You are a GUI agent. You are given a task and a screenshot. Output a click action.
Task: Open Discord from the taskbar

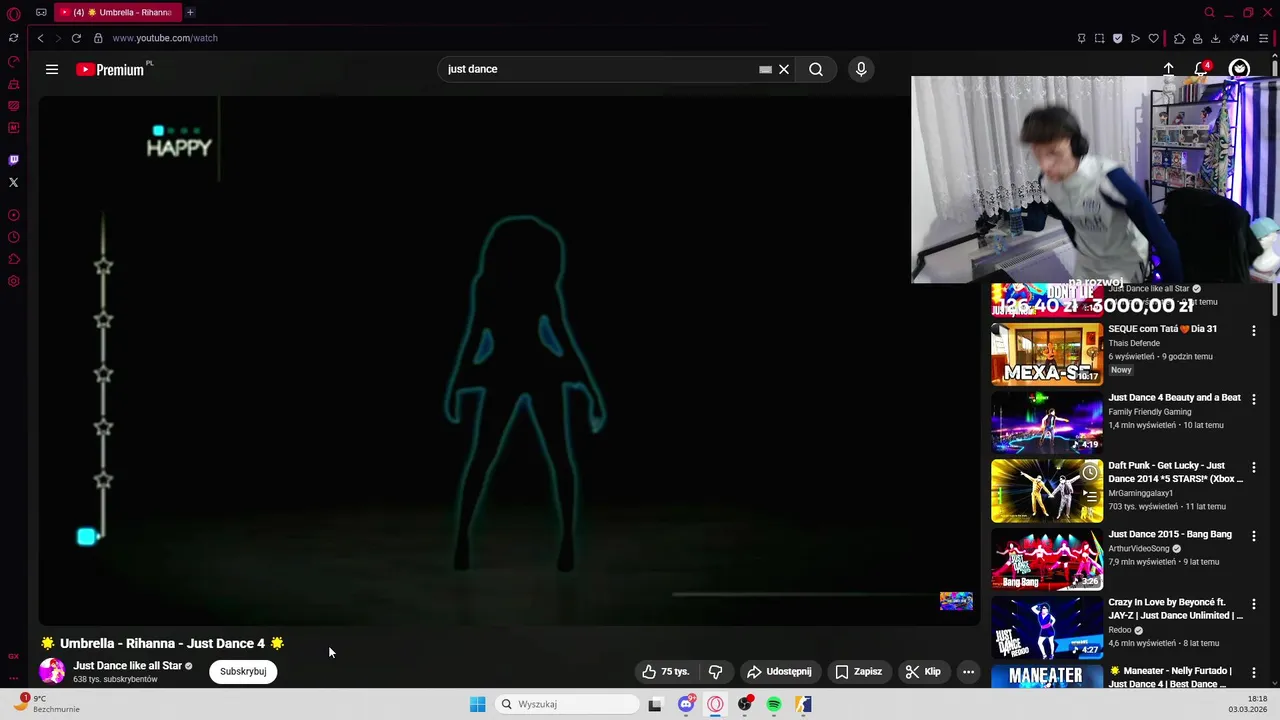pos(686,704)
